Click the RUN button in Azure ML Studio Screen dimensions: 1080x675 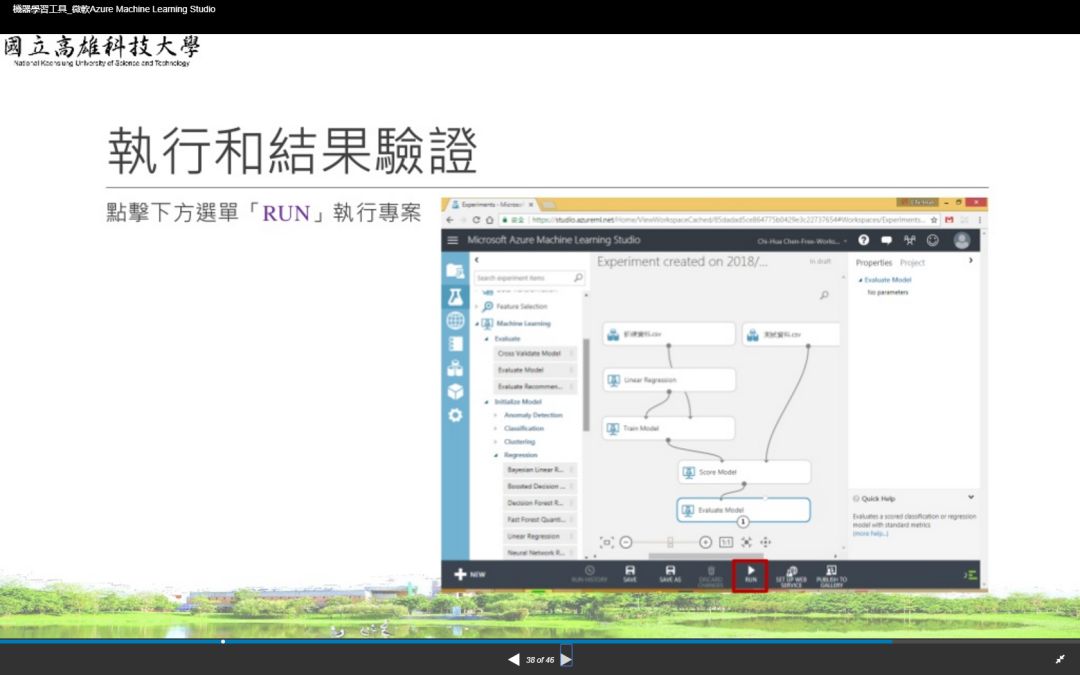(x=750, y=574)
